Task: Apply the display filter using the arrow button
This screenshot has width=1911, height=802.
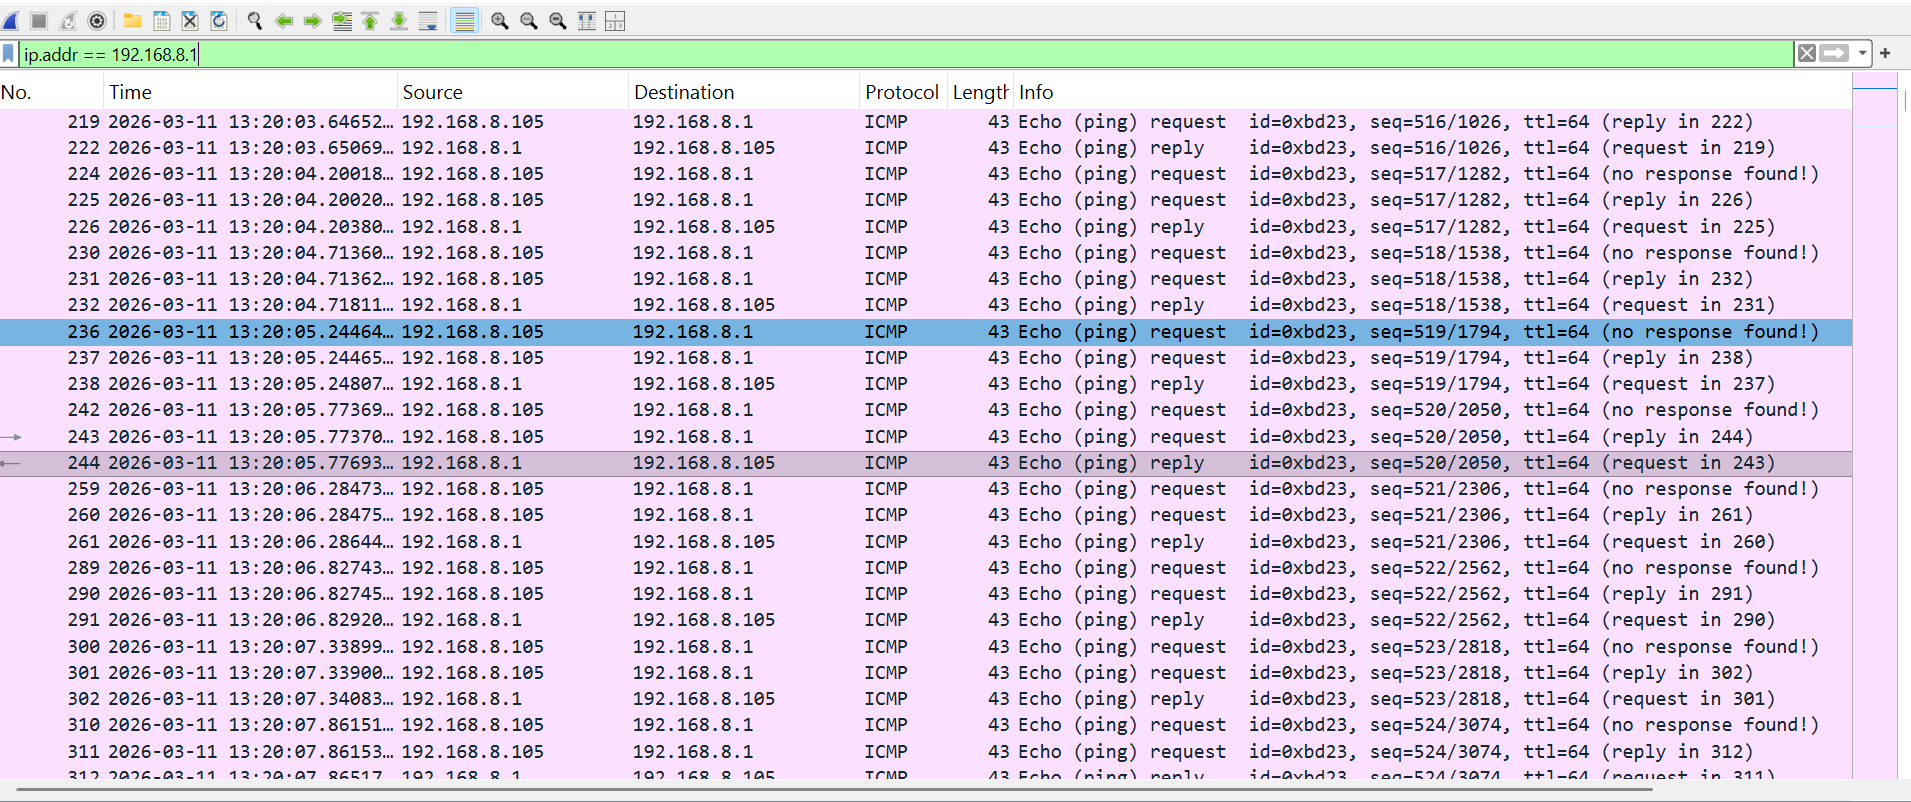Action: tap(1834, 53)
